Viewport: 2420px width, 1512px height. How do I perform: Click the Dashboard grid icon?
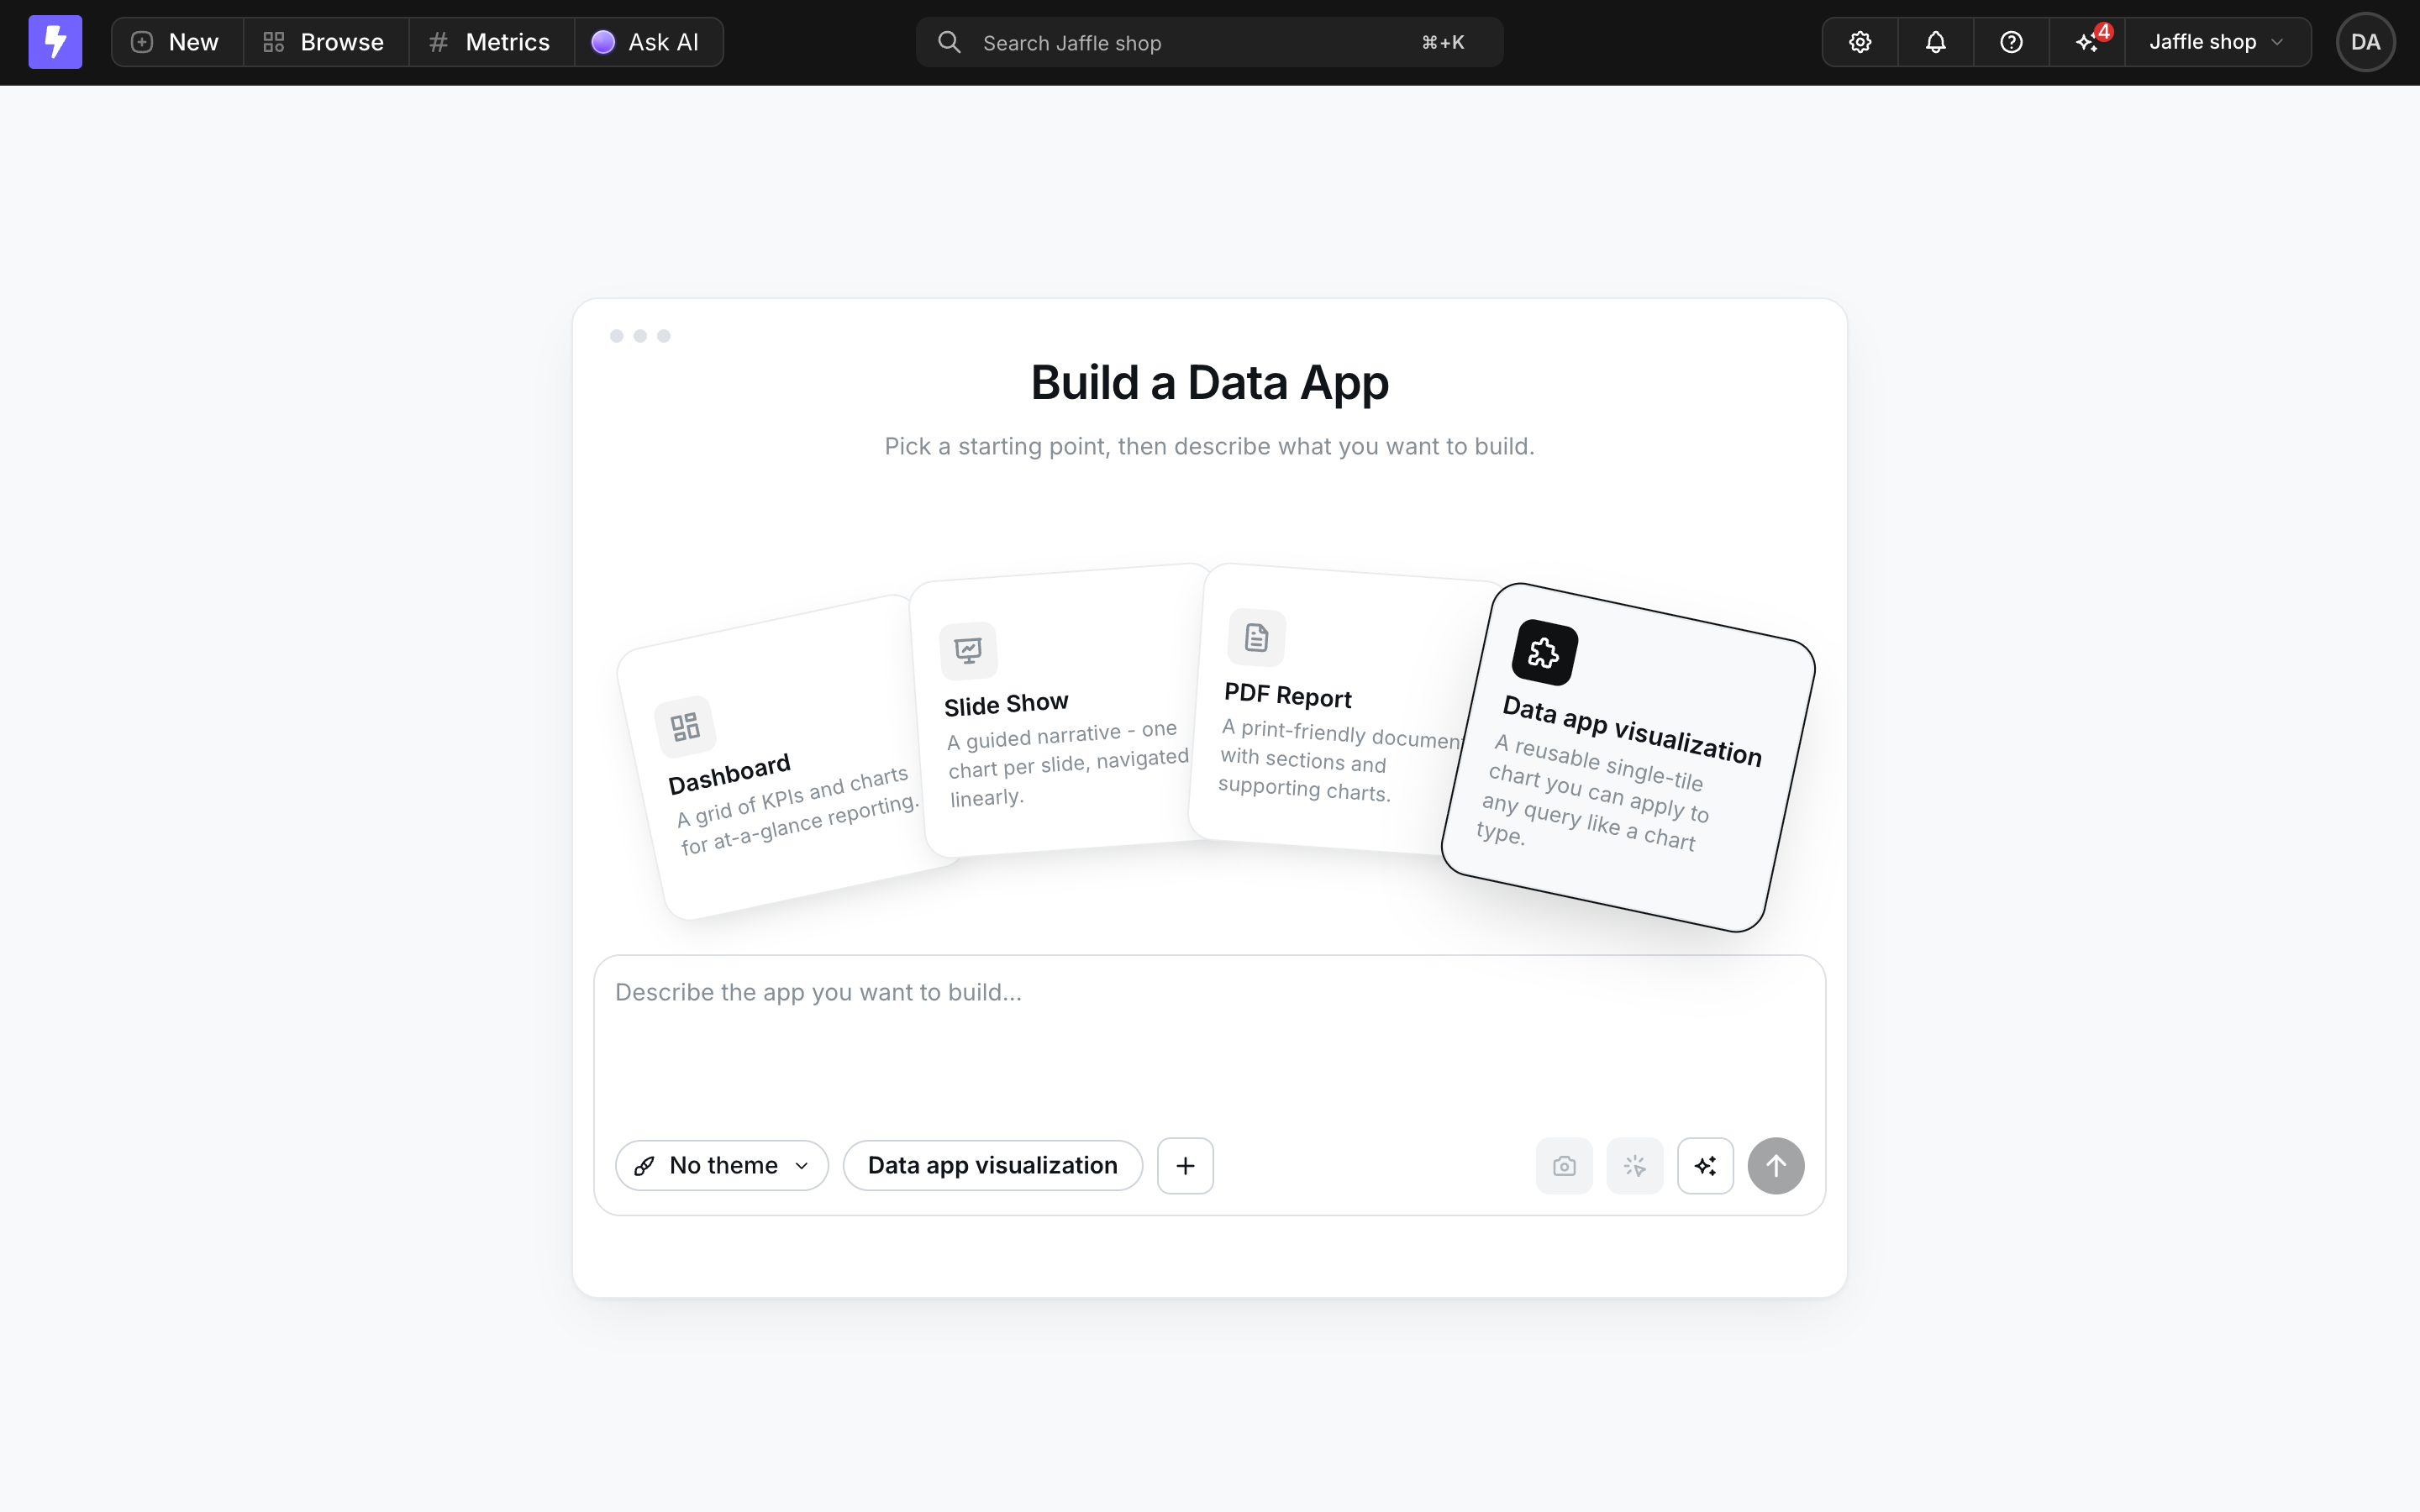coord(685,727)
